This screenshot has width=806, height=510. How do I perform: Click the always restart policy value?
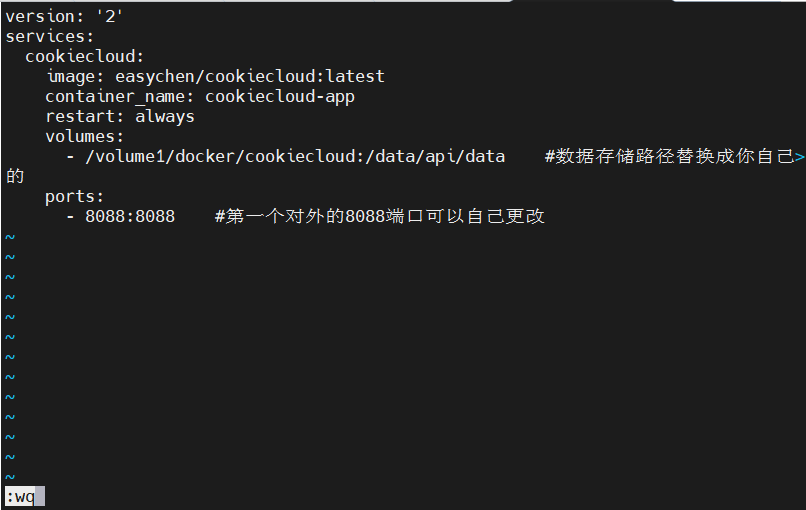pos(165,116)
